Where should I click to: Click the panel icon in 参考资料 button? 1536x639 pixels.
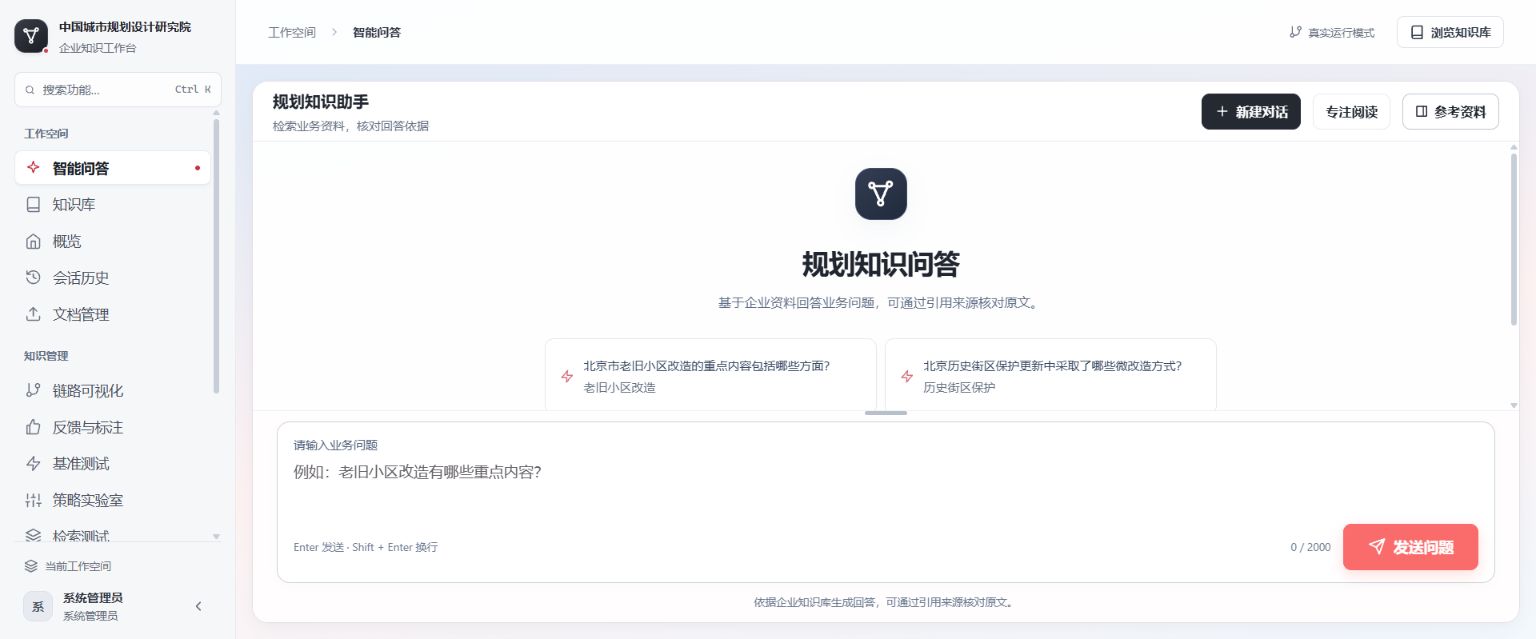1421,112
